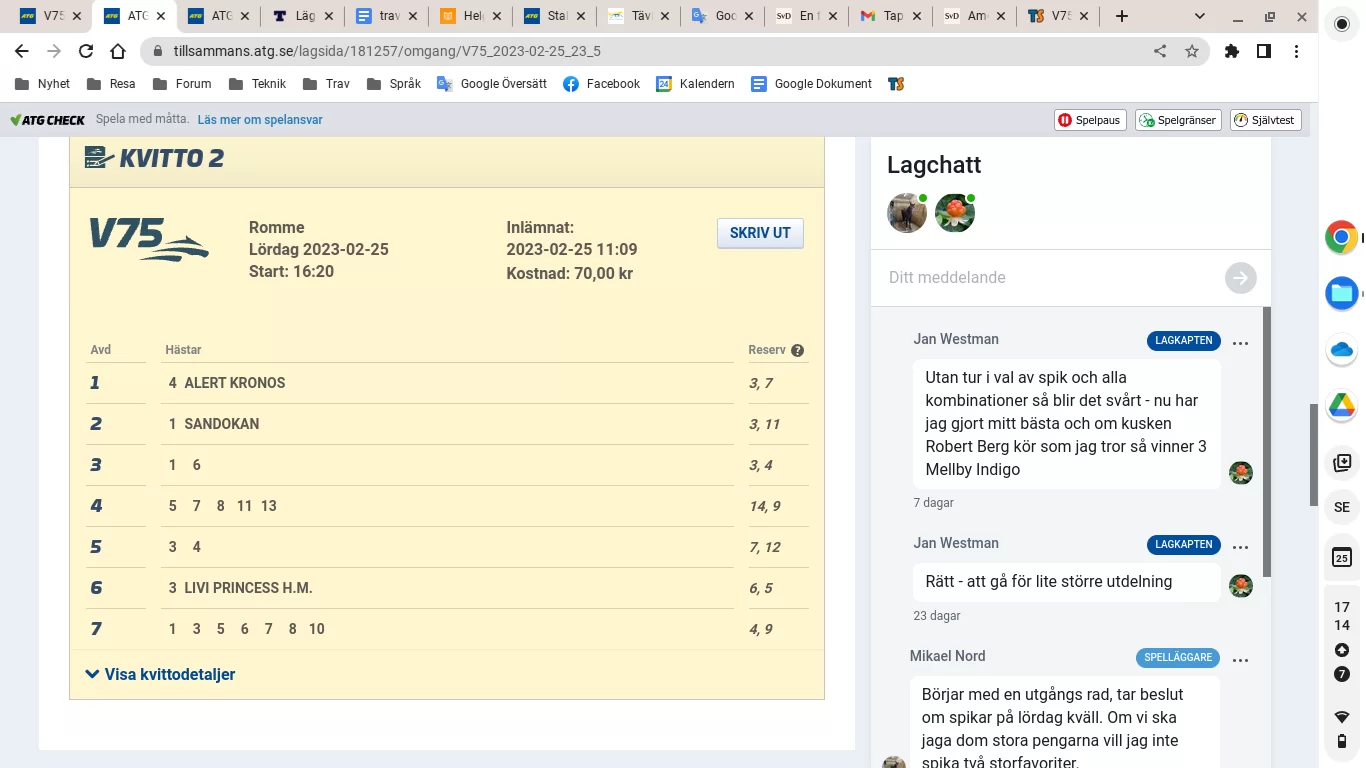Screen dimensions: 1366x768
Task: Open options menu on Mikael Nord's message
Action: point(1240,660)
